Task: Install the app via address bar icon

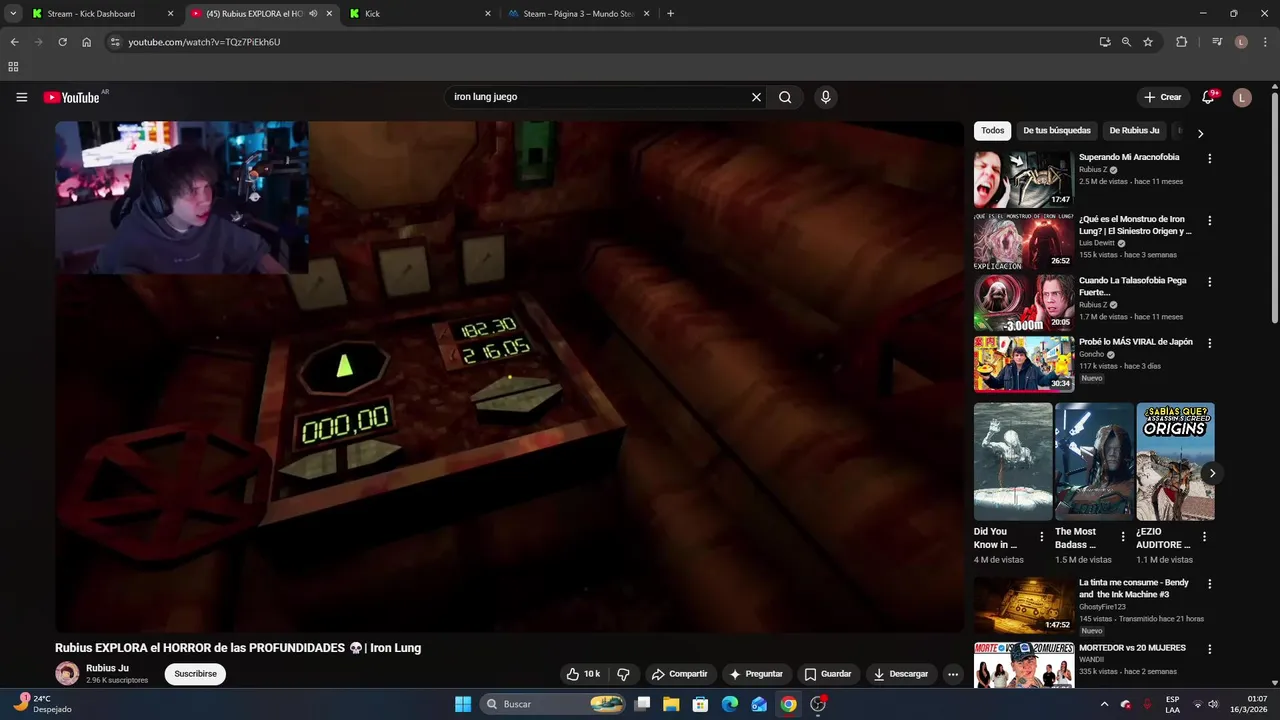Action: (1104, 42)
